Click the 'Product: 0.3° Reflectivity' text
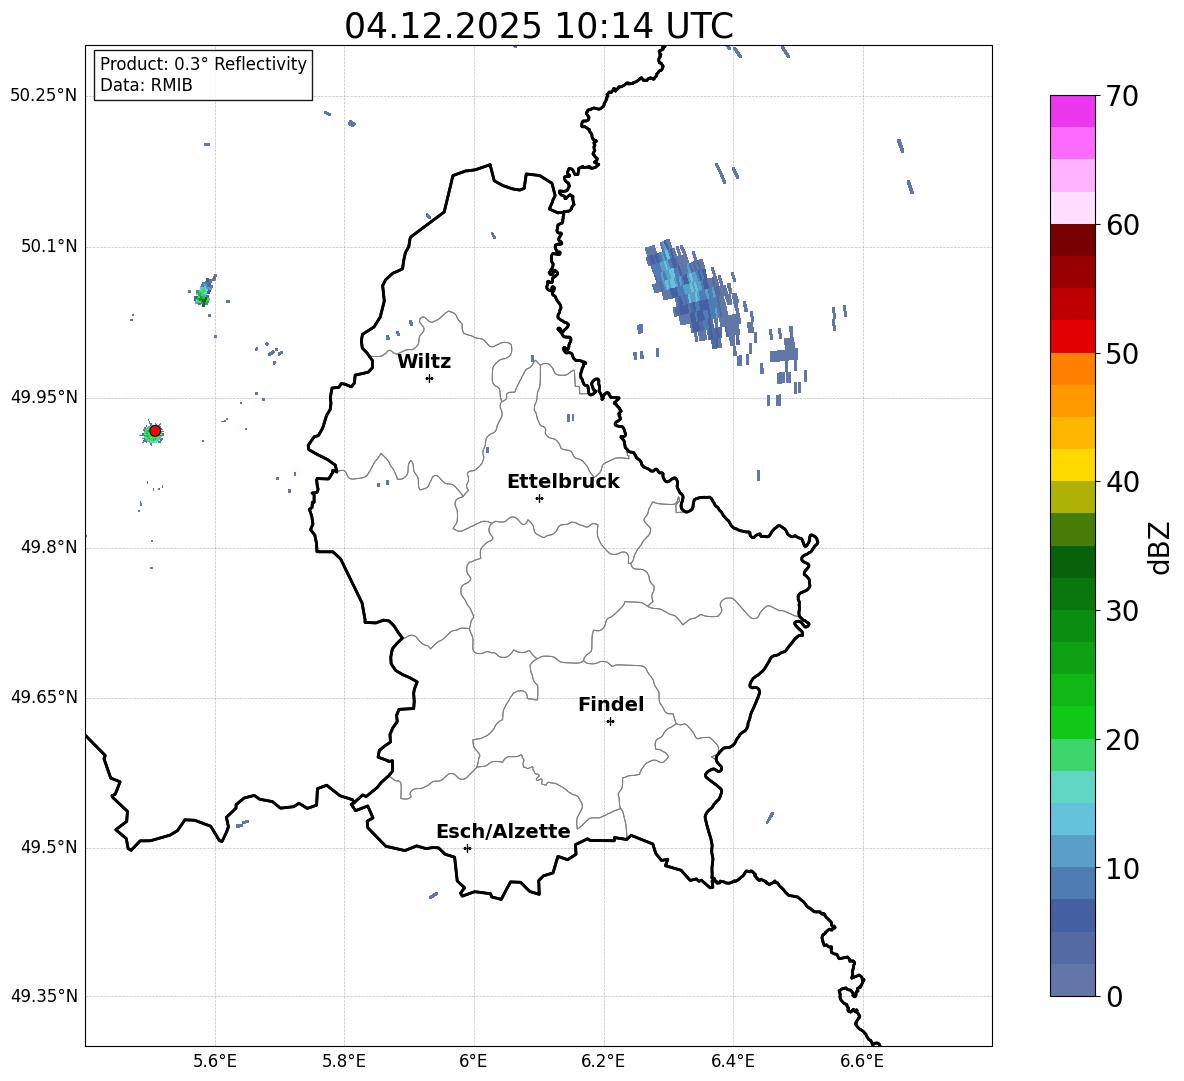 [203, 64]
